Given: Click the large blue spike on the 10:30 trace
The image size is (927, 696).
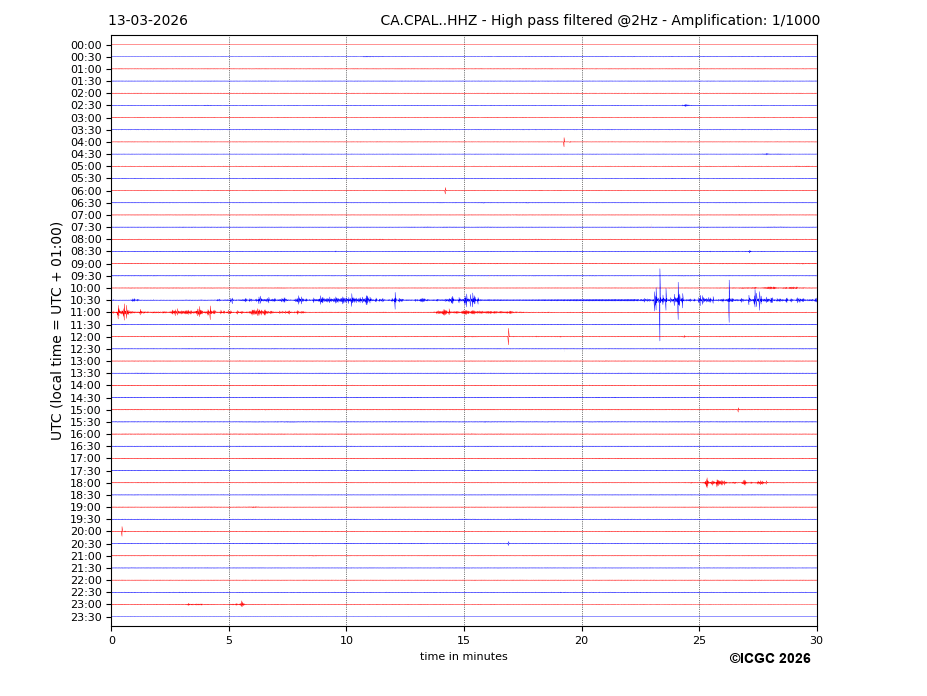Looking at the screenshot, I should click(659, 300).
